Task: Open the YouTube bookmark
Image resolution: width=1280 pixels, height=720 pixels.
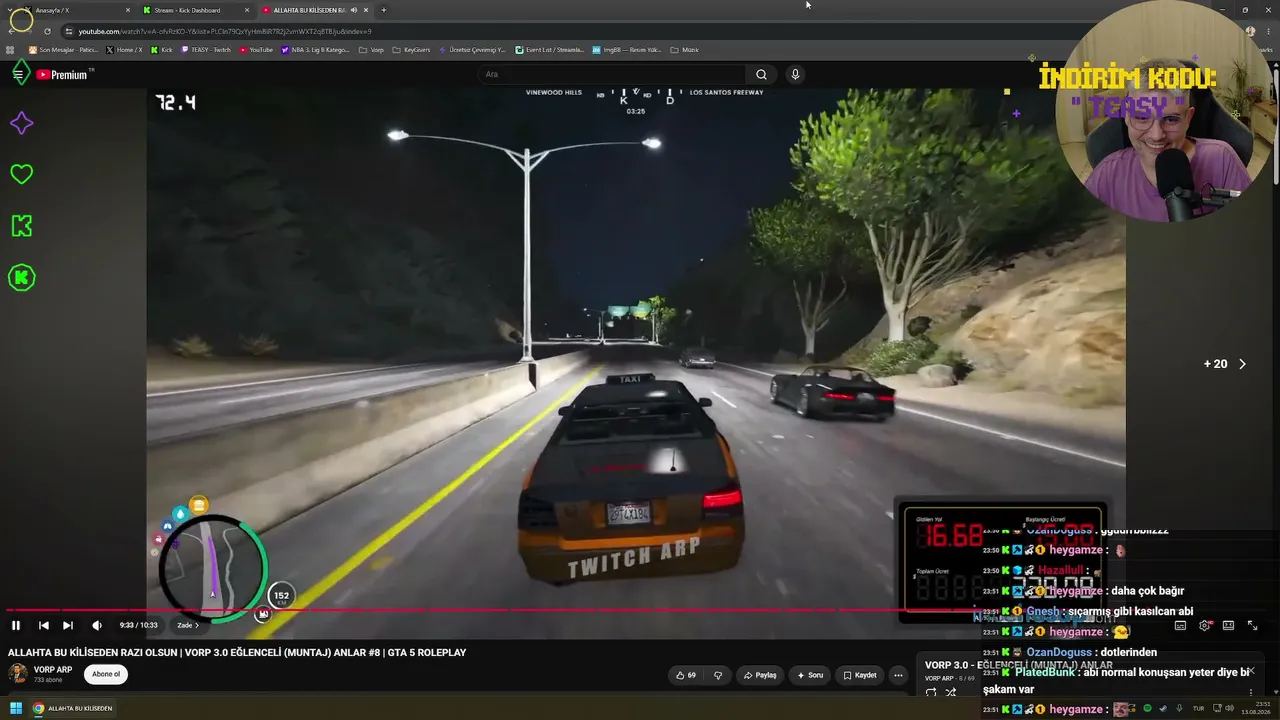Action: (x=255, y=50)
